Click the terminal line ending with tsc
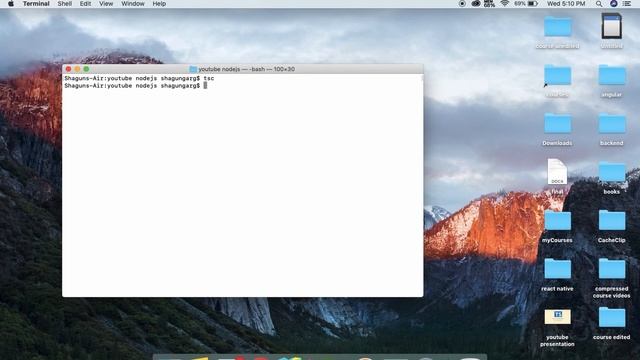Viewport: 640px width, 360px height. (x=139, y=78)
